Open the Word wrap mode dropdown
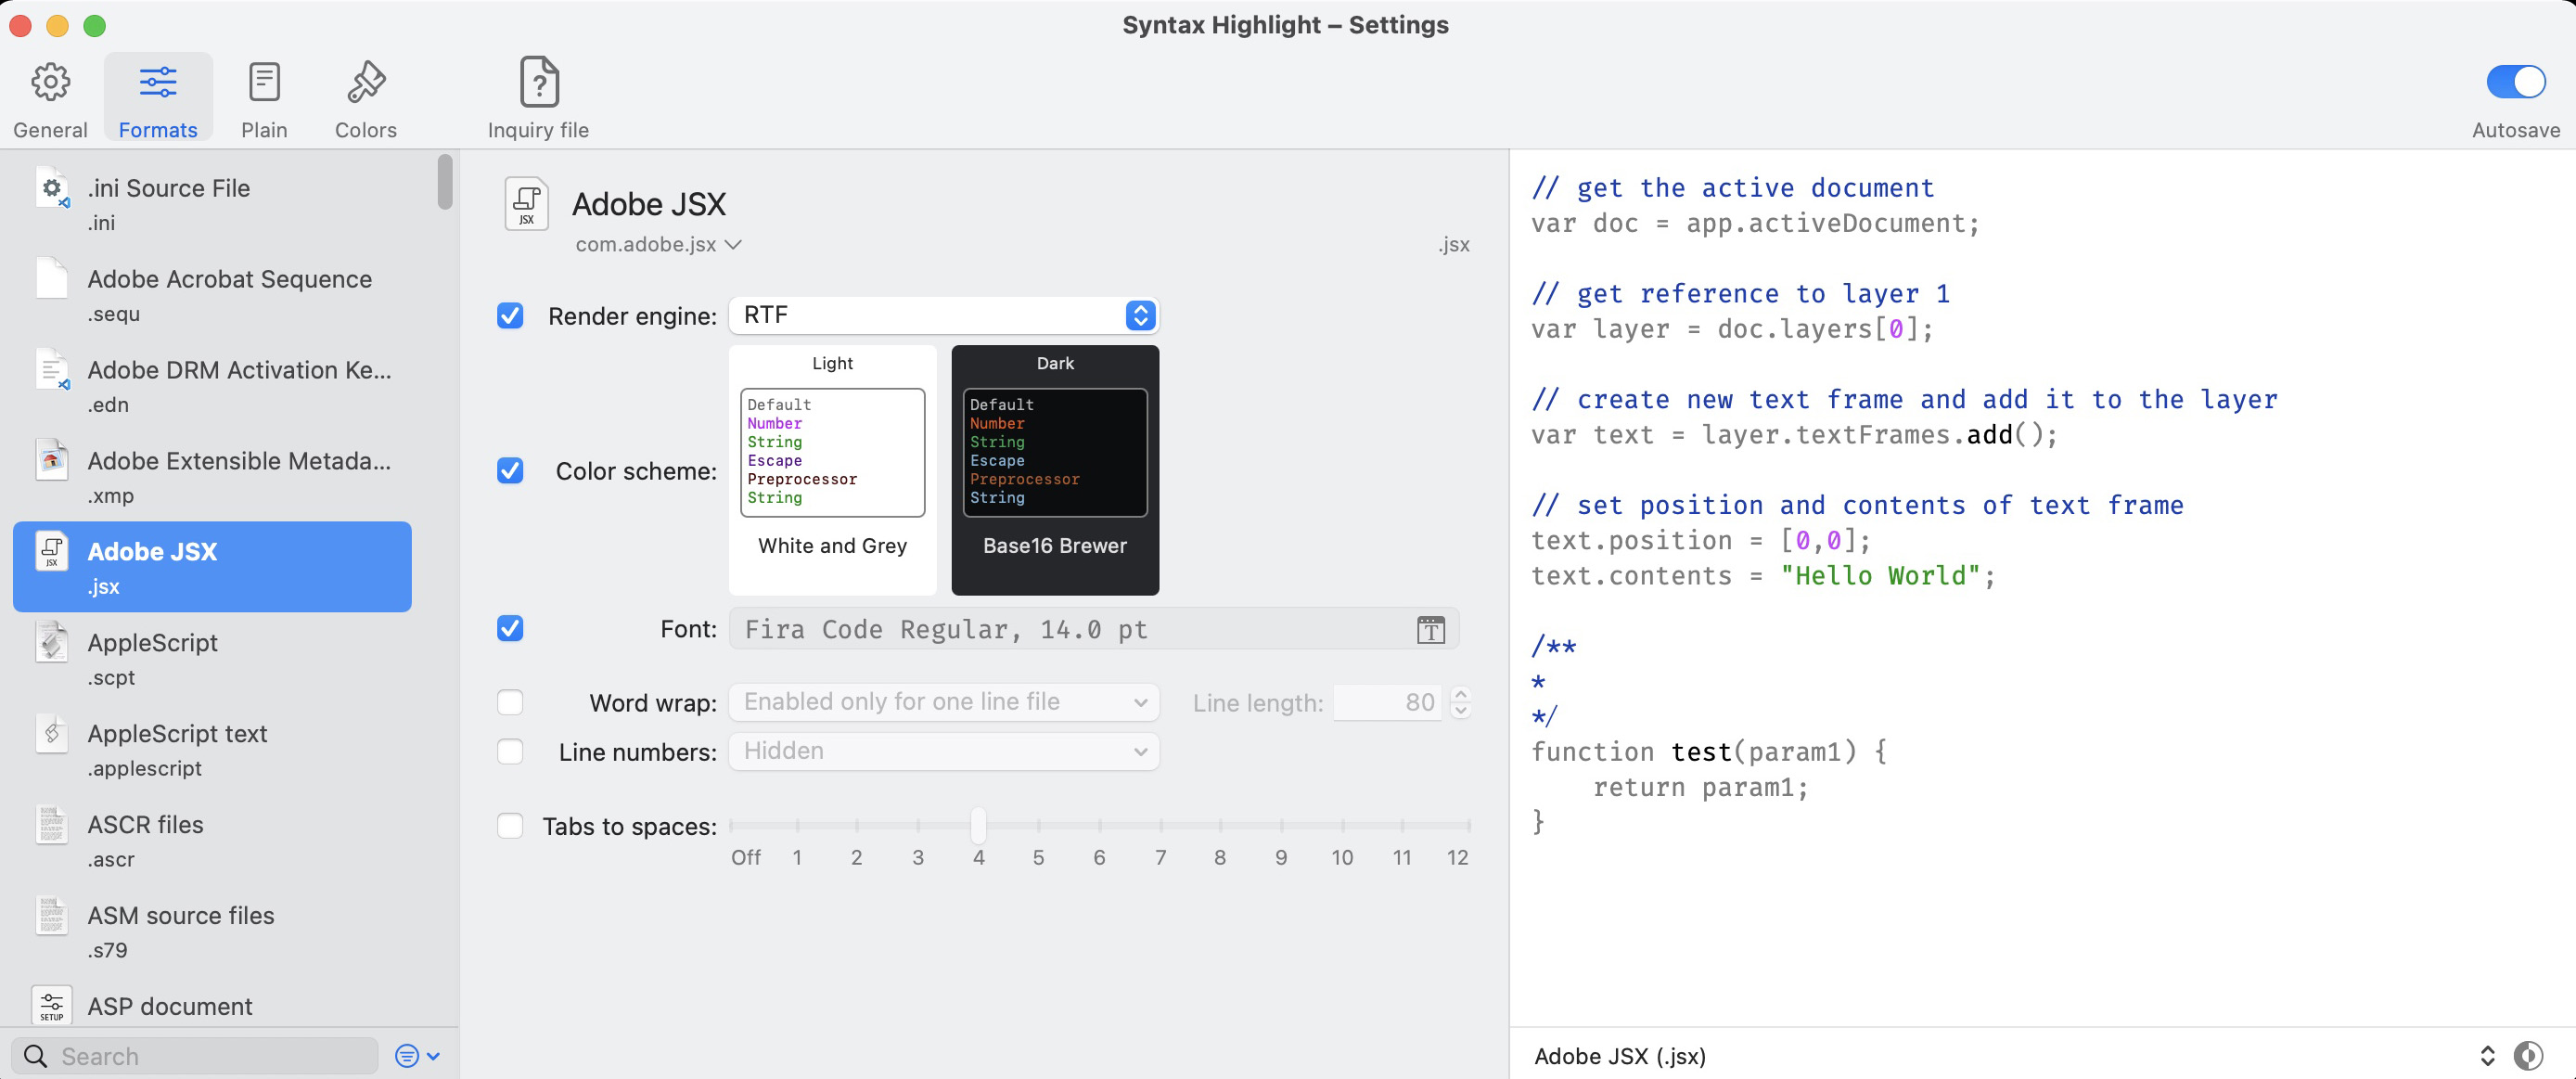2576x1079 pixels. coord(944,702)
